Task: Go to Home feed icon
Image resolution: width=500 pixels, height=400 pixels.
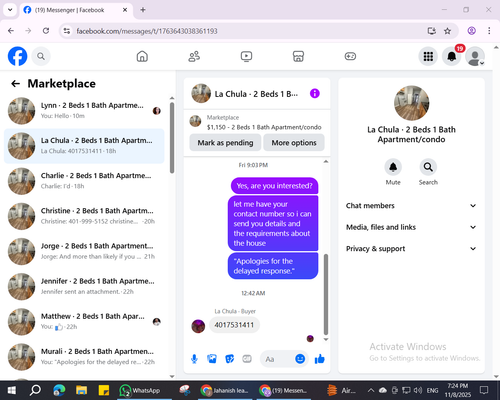Action: point(142,56)
